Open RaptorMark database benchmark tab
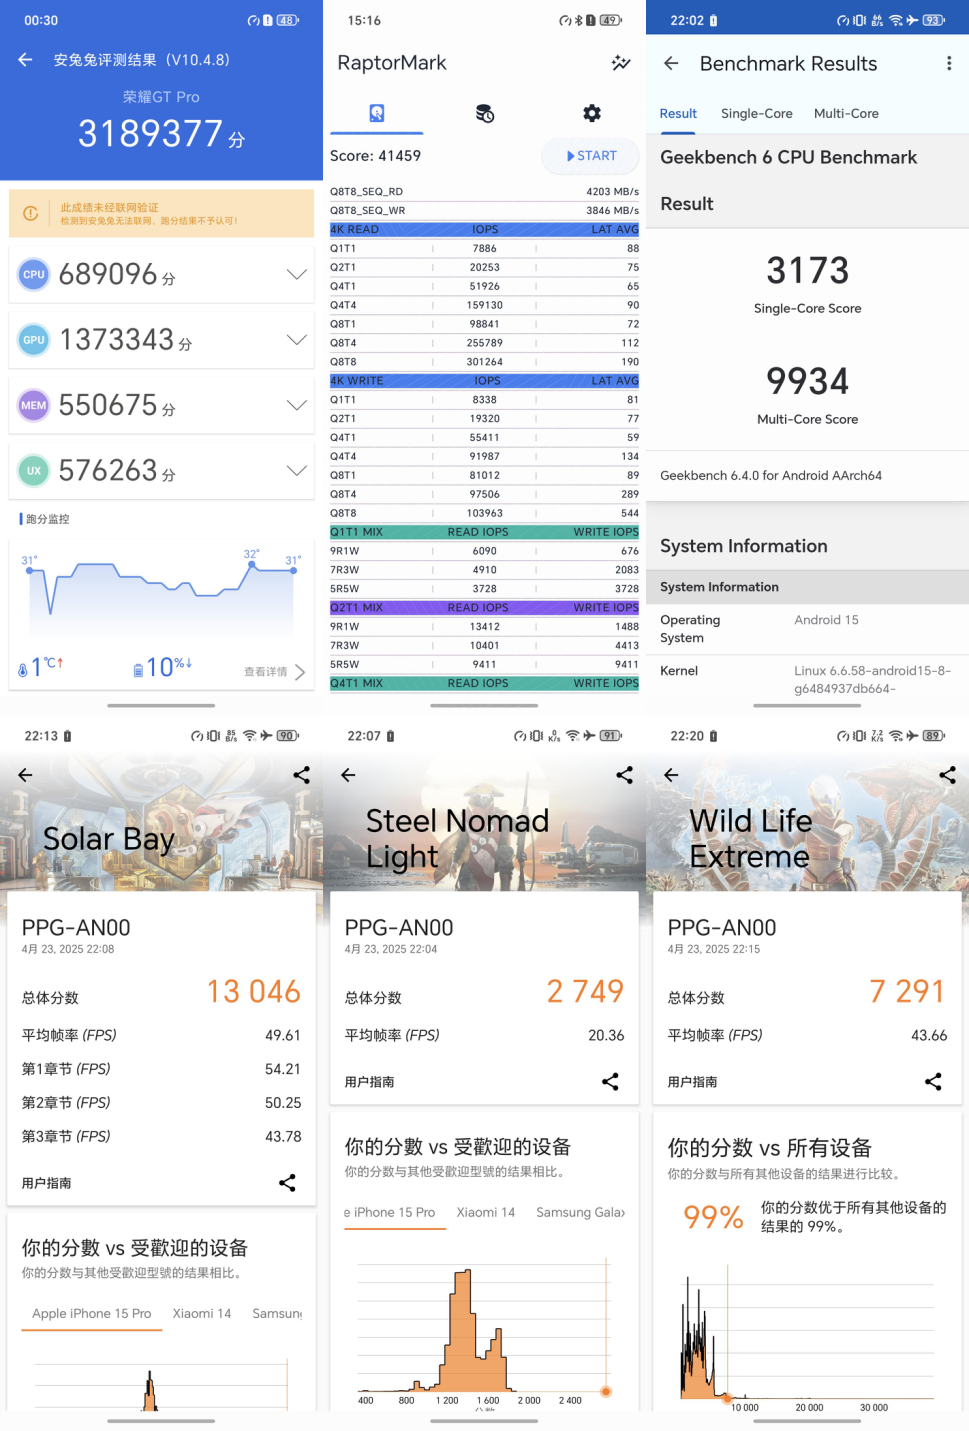Screen dimensions: 969x1431 pyautogui.click(x=485, y=113)
